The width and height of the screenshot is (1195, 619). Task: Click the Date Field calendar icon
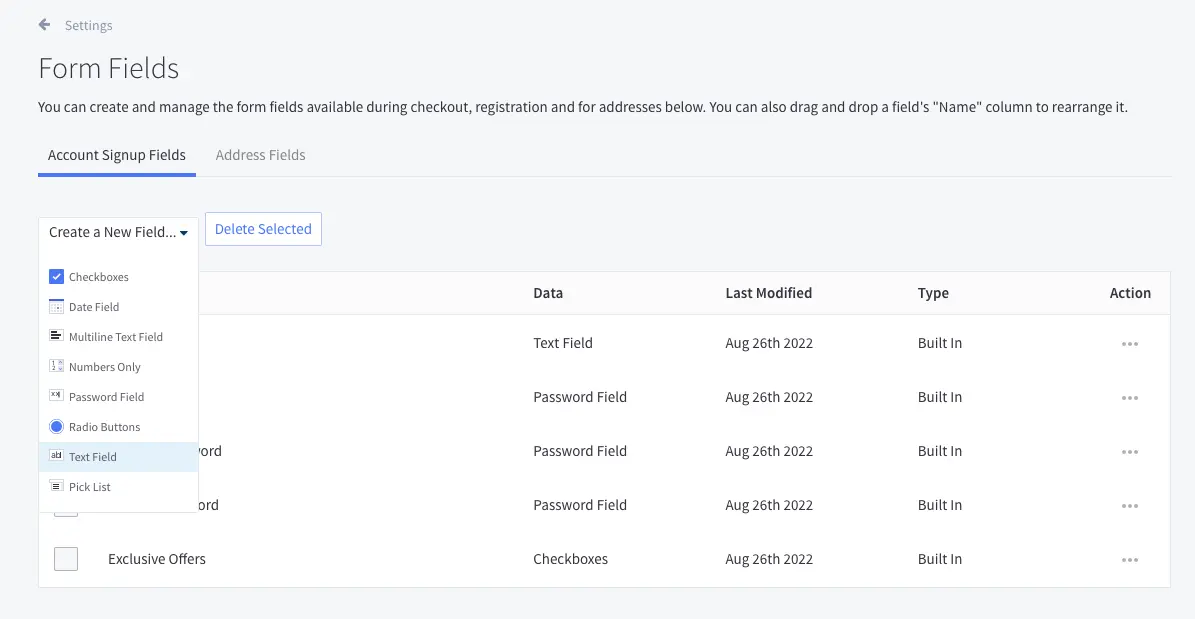click(x=57, y=307)
